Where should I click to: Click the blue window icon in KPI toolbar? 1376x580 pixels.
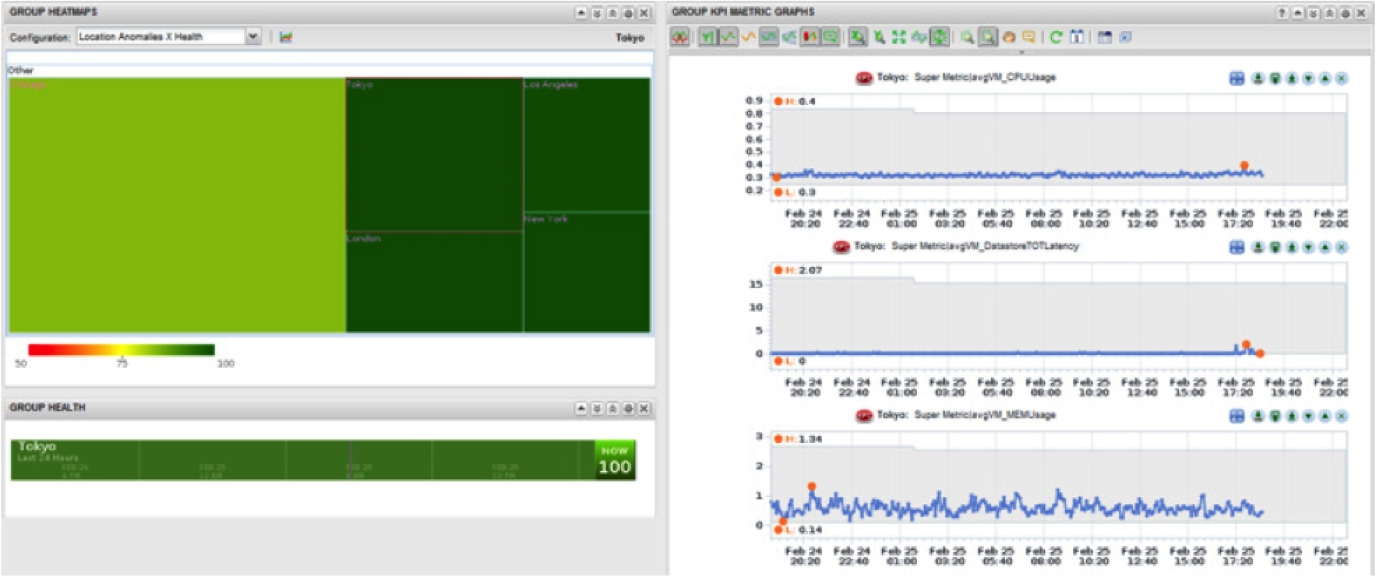pyautogui.click(x=1104, y=37)
